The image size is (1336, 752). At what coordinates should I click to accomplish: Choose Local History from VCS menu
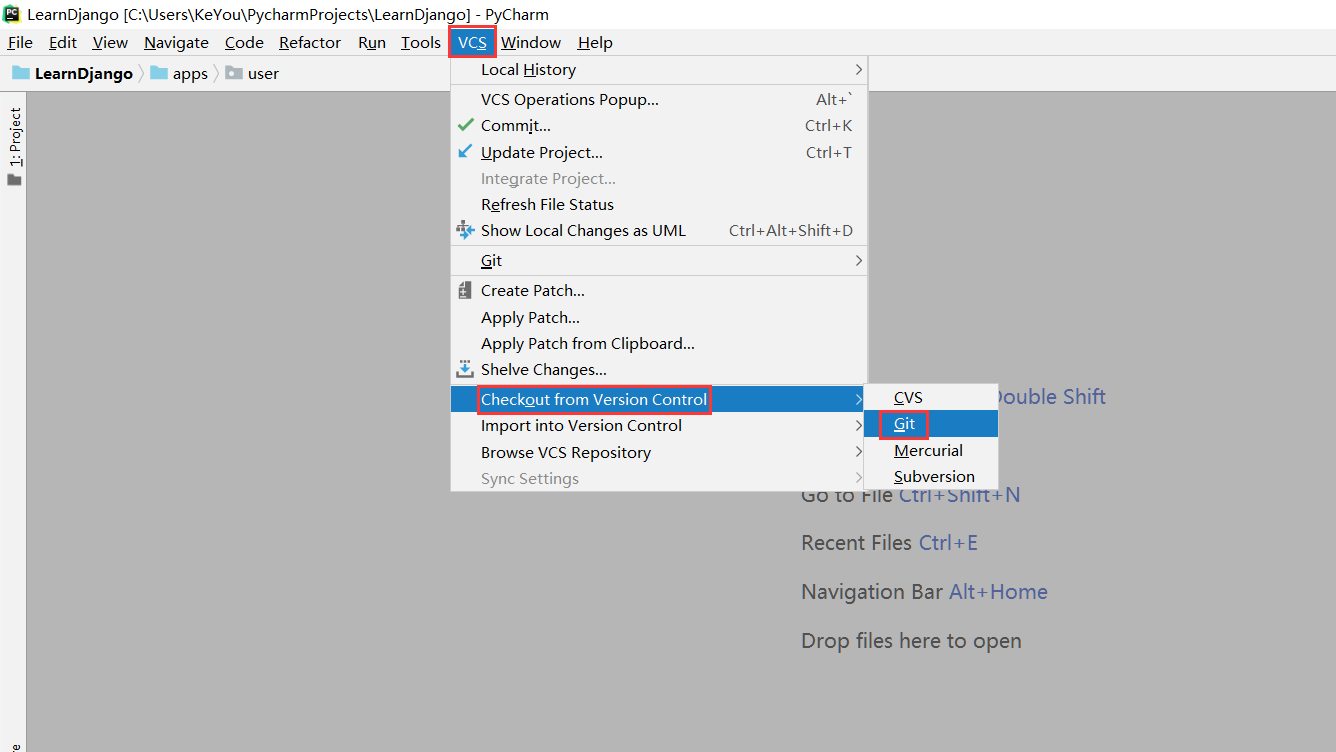660,69
